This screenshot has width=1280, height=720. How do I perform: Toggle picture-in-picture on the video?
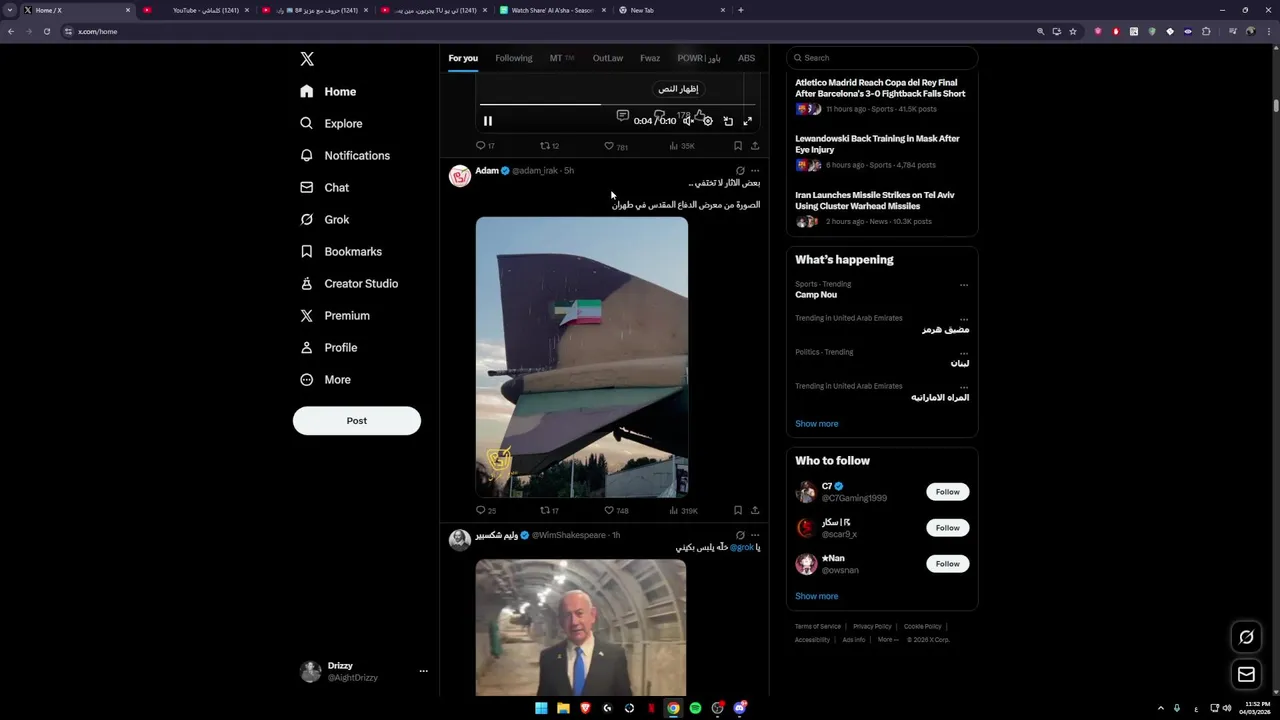pos(728,121)
